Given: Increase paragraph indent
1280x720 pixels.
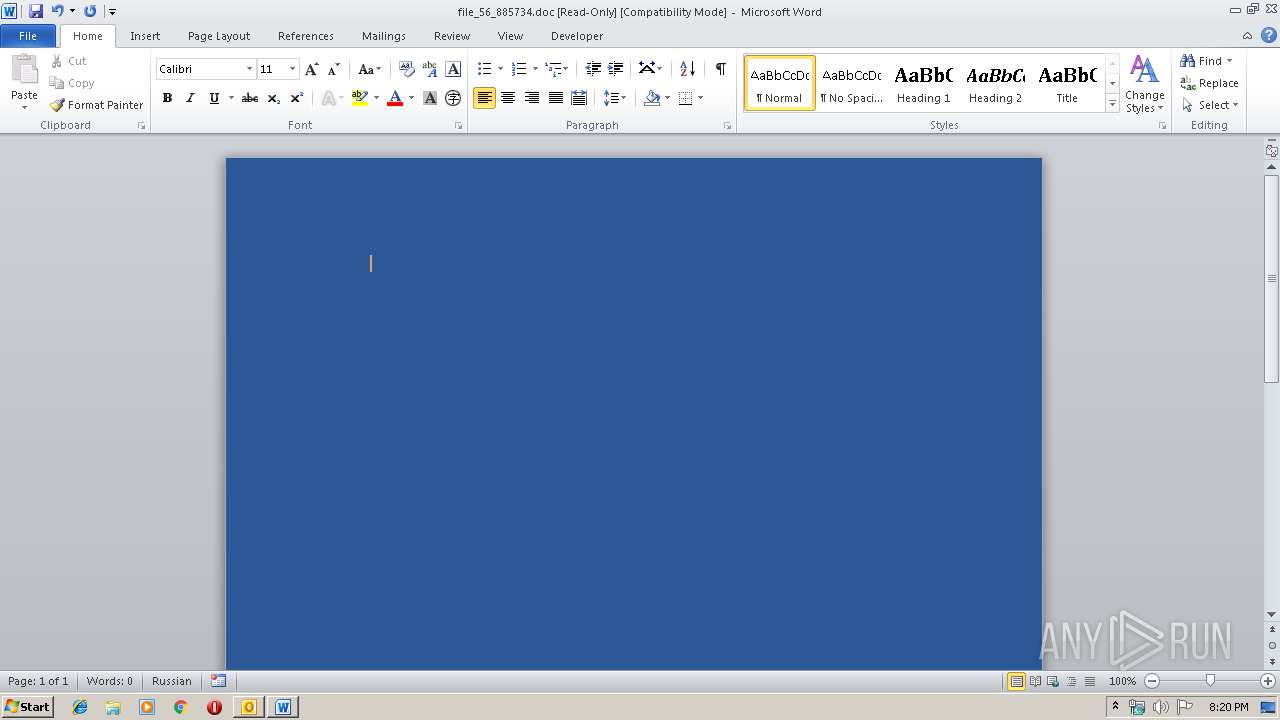Looking at the screenshot, I should point(616,69).
